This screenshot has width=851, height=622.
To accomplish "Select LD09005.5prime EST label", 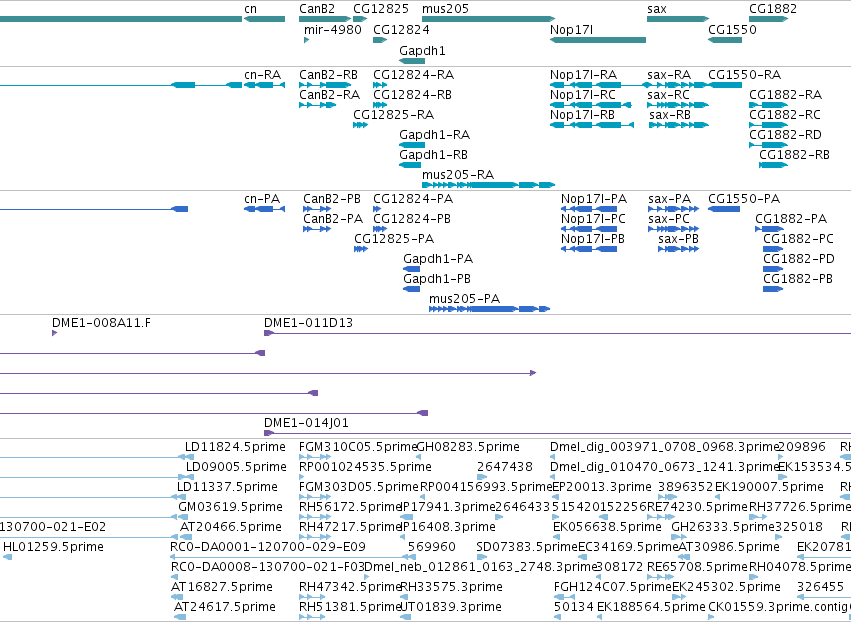I will (236, 467).
